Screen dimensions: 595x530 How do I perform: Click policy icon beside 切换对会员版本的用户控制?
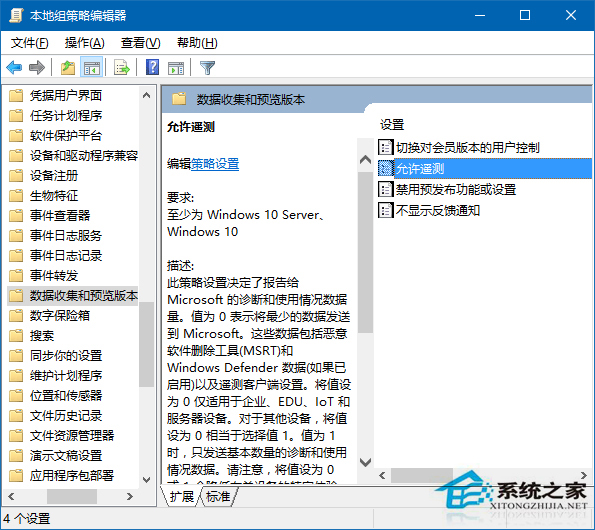[x=385, y=147]
